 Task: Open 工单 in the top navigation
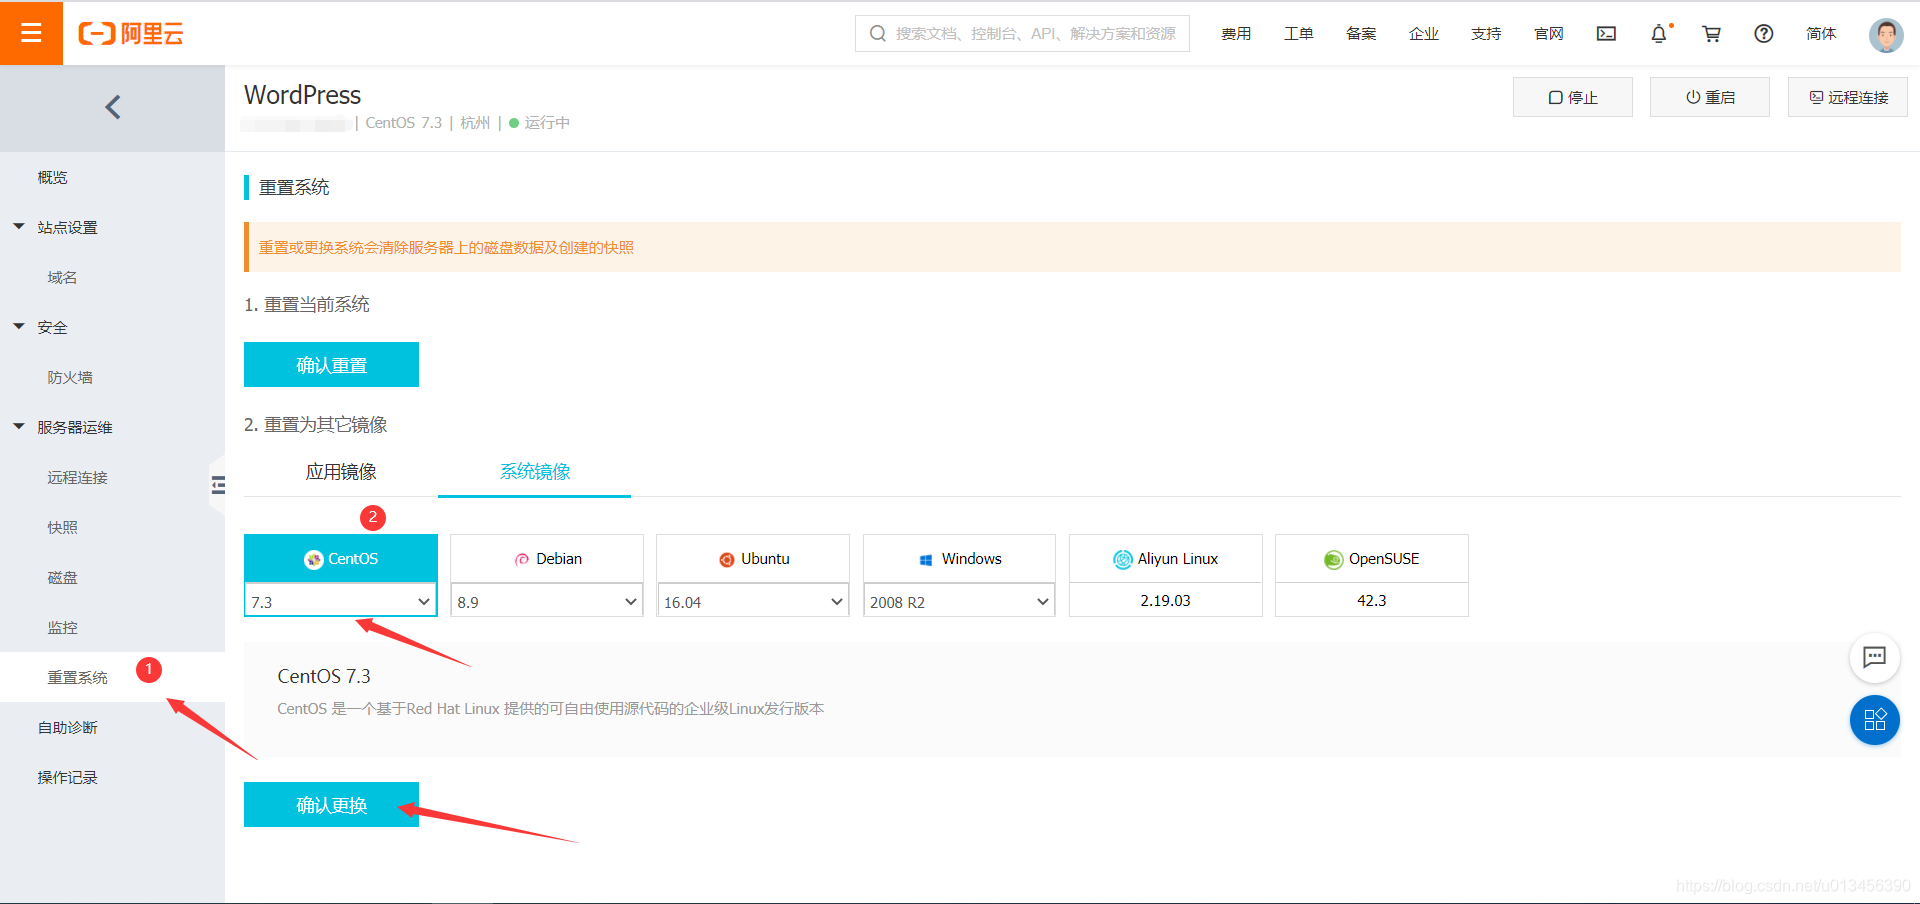click(1299, 34)
